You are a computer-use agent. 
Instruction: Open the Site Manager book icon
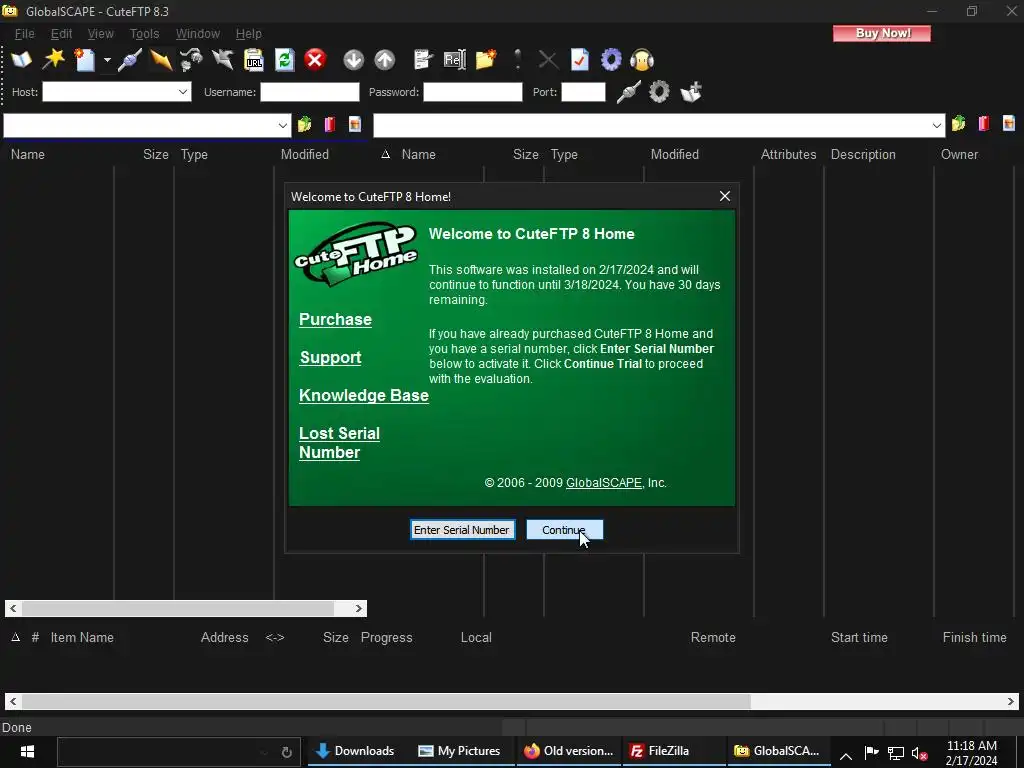click(x=21, y=60)
